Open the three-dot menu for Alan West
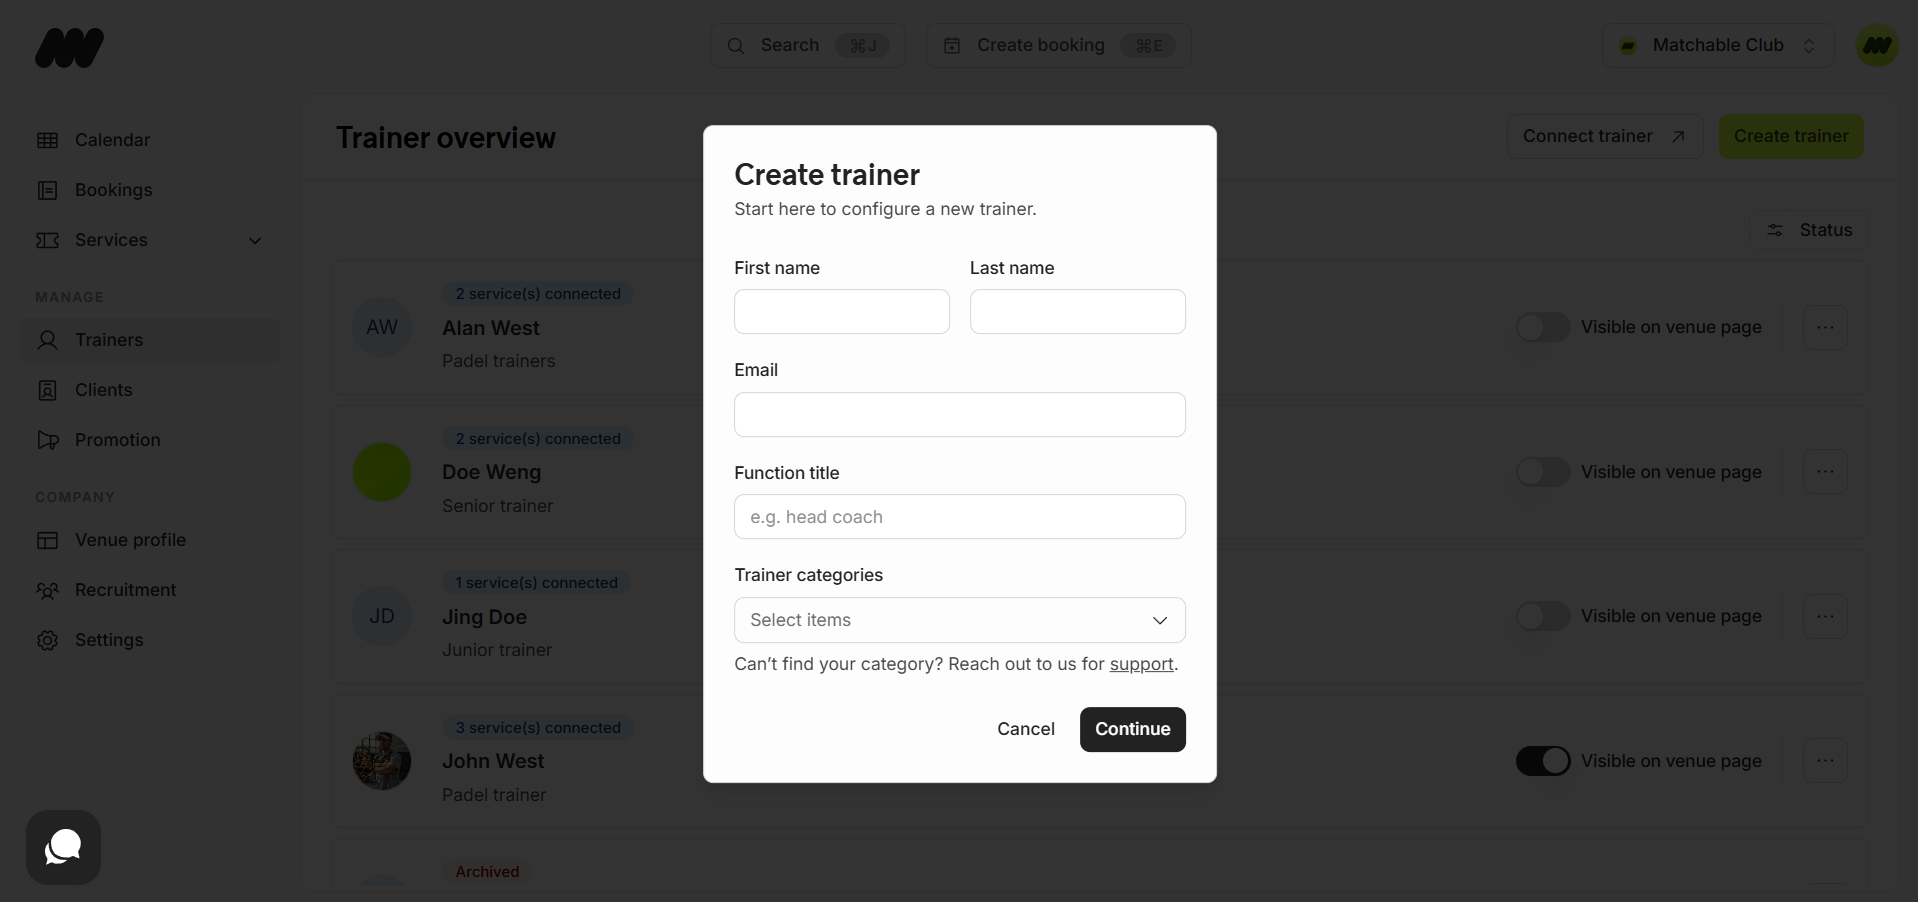The height and width of the screenshot is (902, 1918). click(1825, 327)
